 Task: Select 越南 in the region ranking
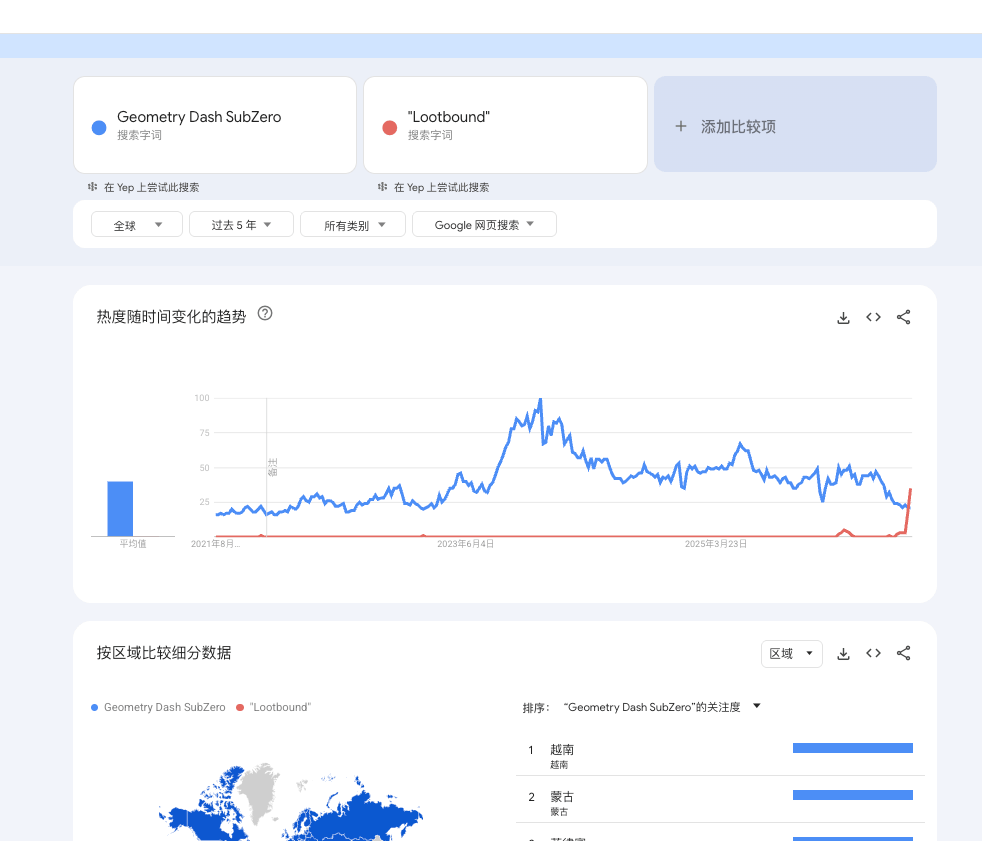[562, 750]
